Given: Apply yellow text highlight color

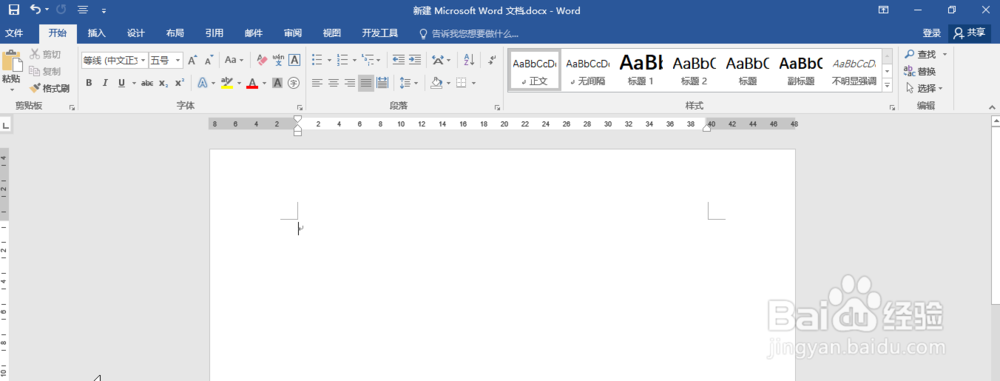Looking at the screenshot, I should pyautogui.click(x=226, y=83).
